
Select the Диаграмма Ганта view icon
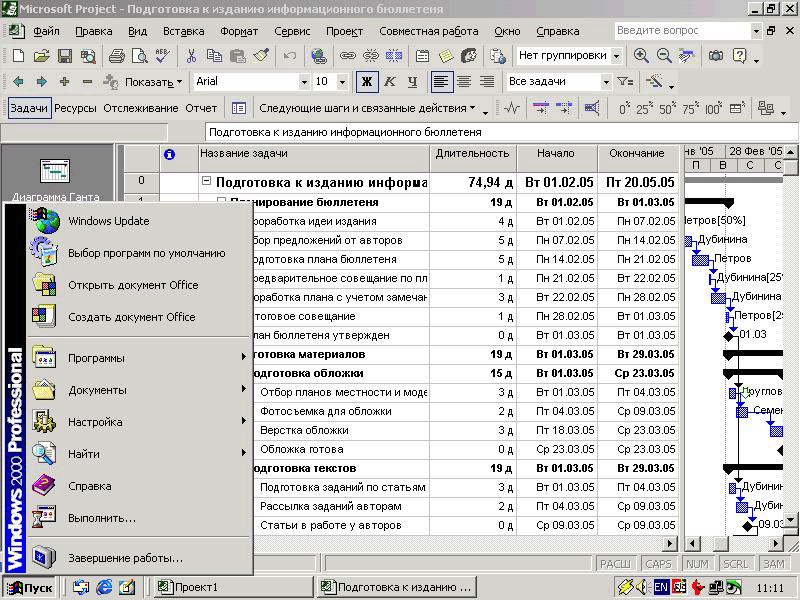coord(55,180)
